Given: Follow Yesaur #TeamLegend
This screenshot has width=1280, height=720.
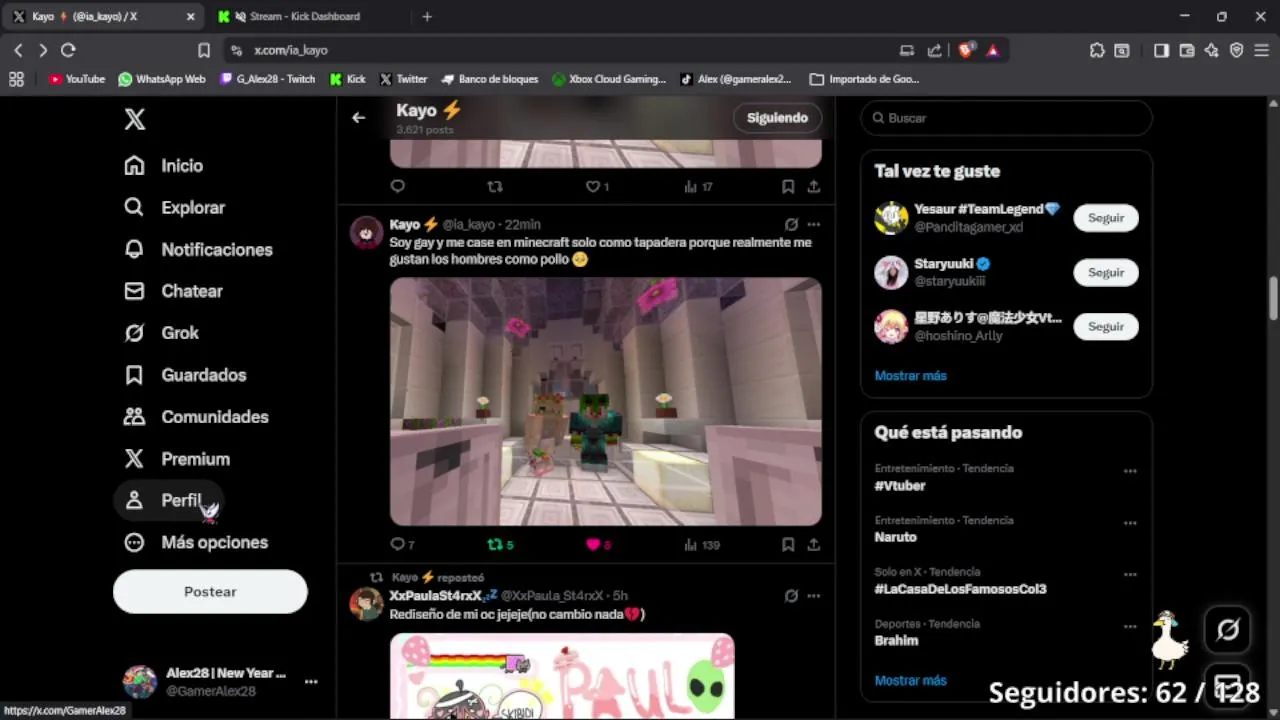Looking at the screenshot, I should 1106,218.
